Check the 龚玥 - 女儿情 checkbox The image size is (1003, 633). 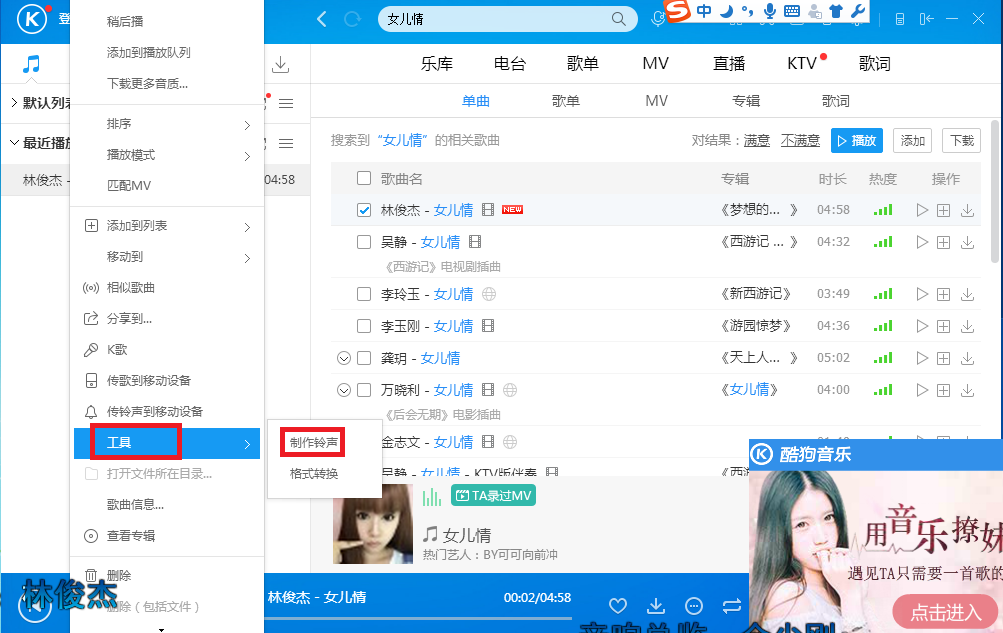[x=364, y=358]
